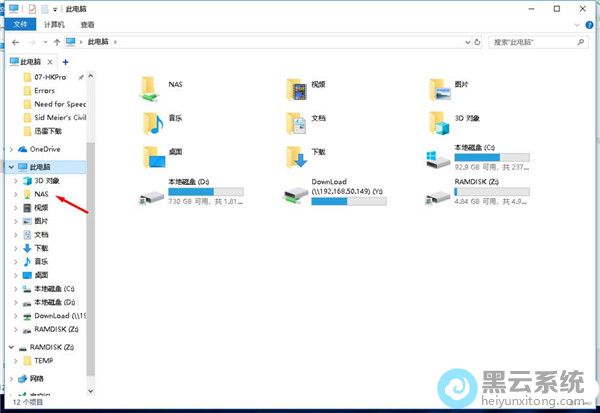
Task: Click the Forward navigation arrow
Action: coord(32,42)
